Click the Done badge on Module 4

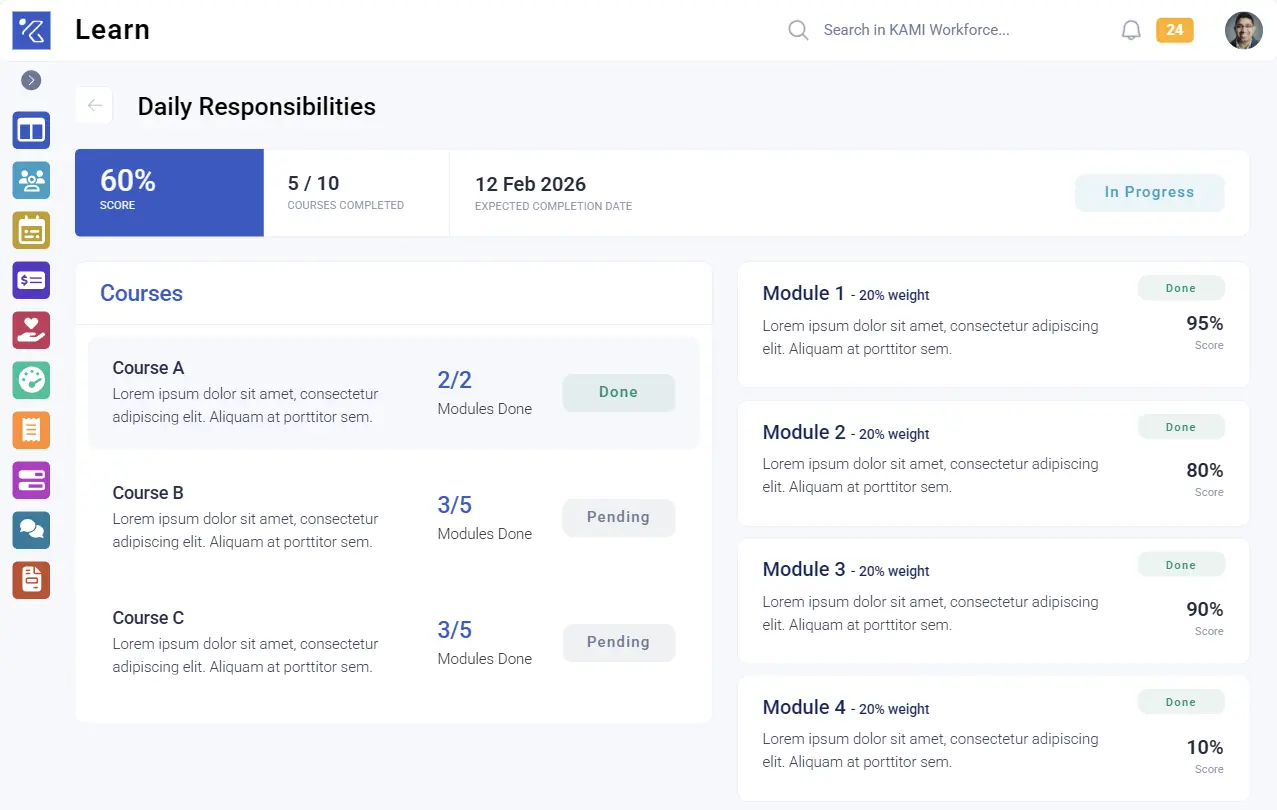coord(1180,702)
